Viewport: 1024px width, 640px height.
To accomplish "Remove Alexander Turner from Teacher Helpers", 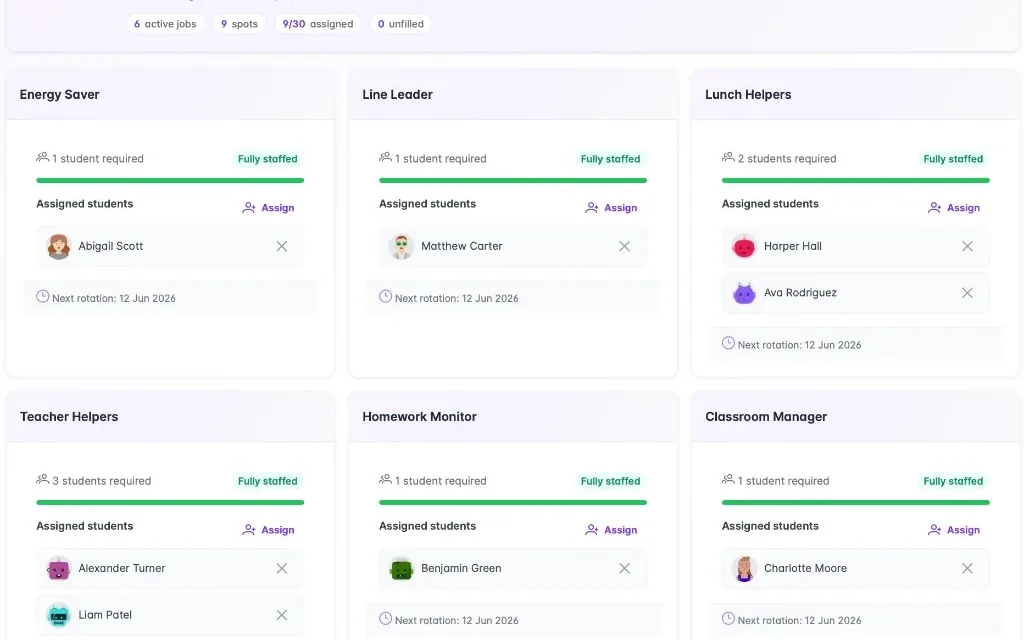I will click(x=281, y=568).
